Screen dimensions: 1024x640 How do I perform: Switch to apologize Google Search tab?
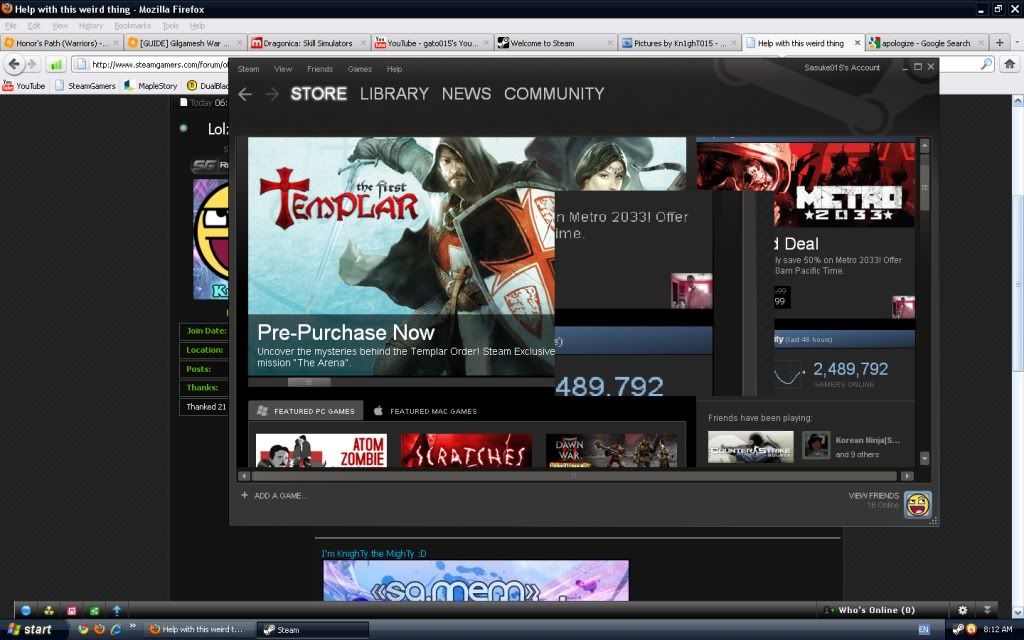click(x=927, y=43)
